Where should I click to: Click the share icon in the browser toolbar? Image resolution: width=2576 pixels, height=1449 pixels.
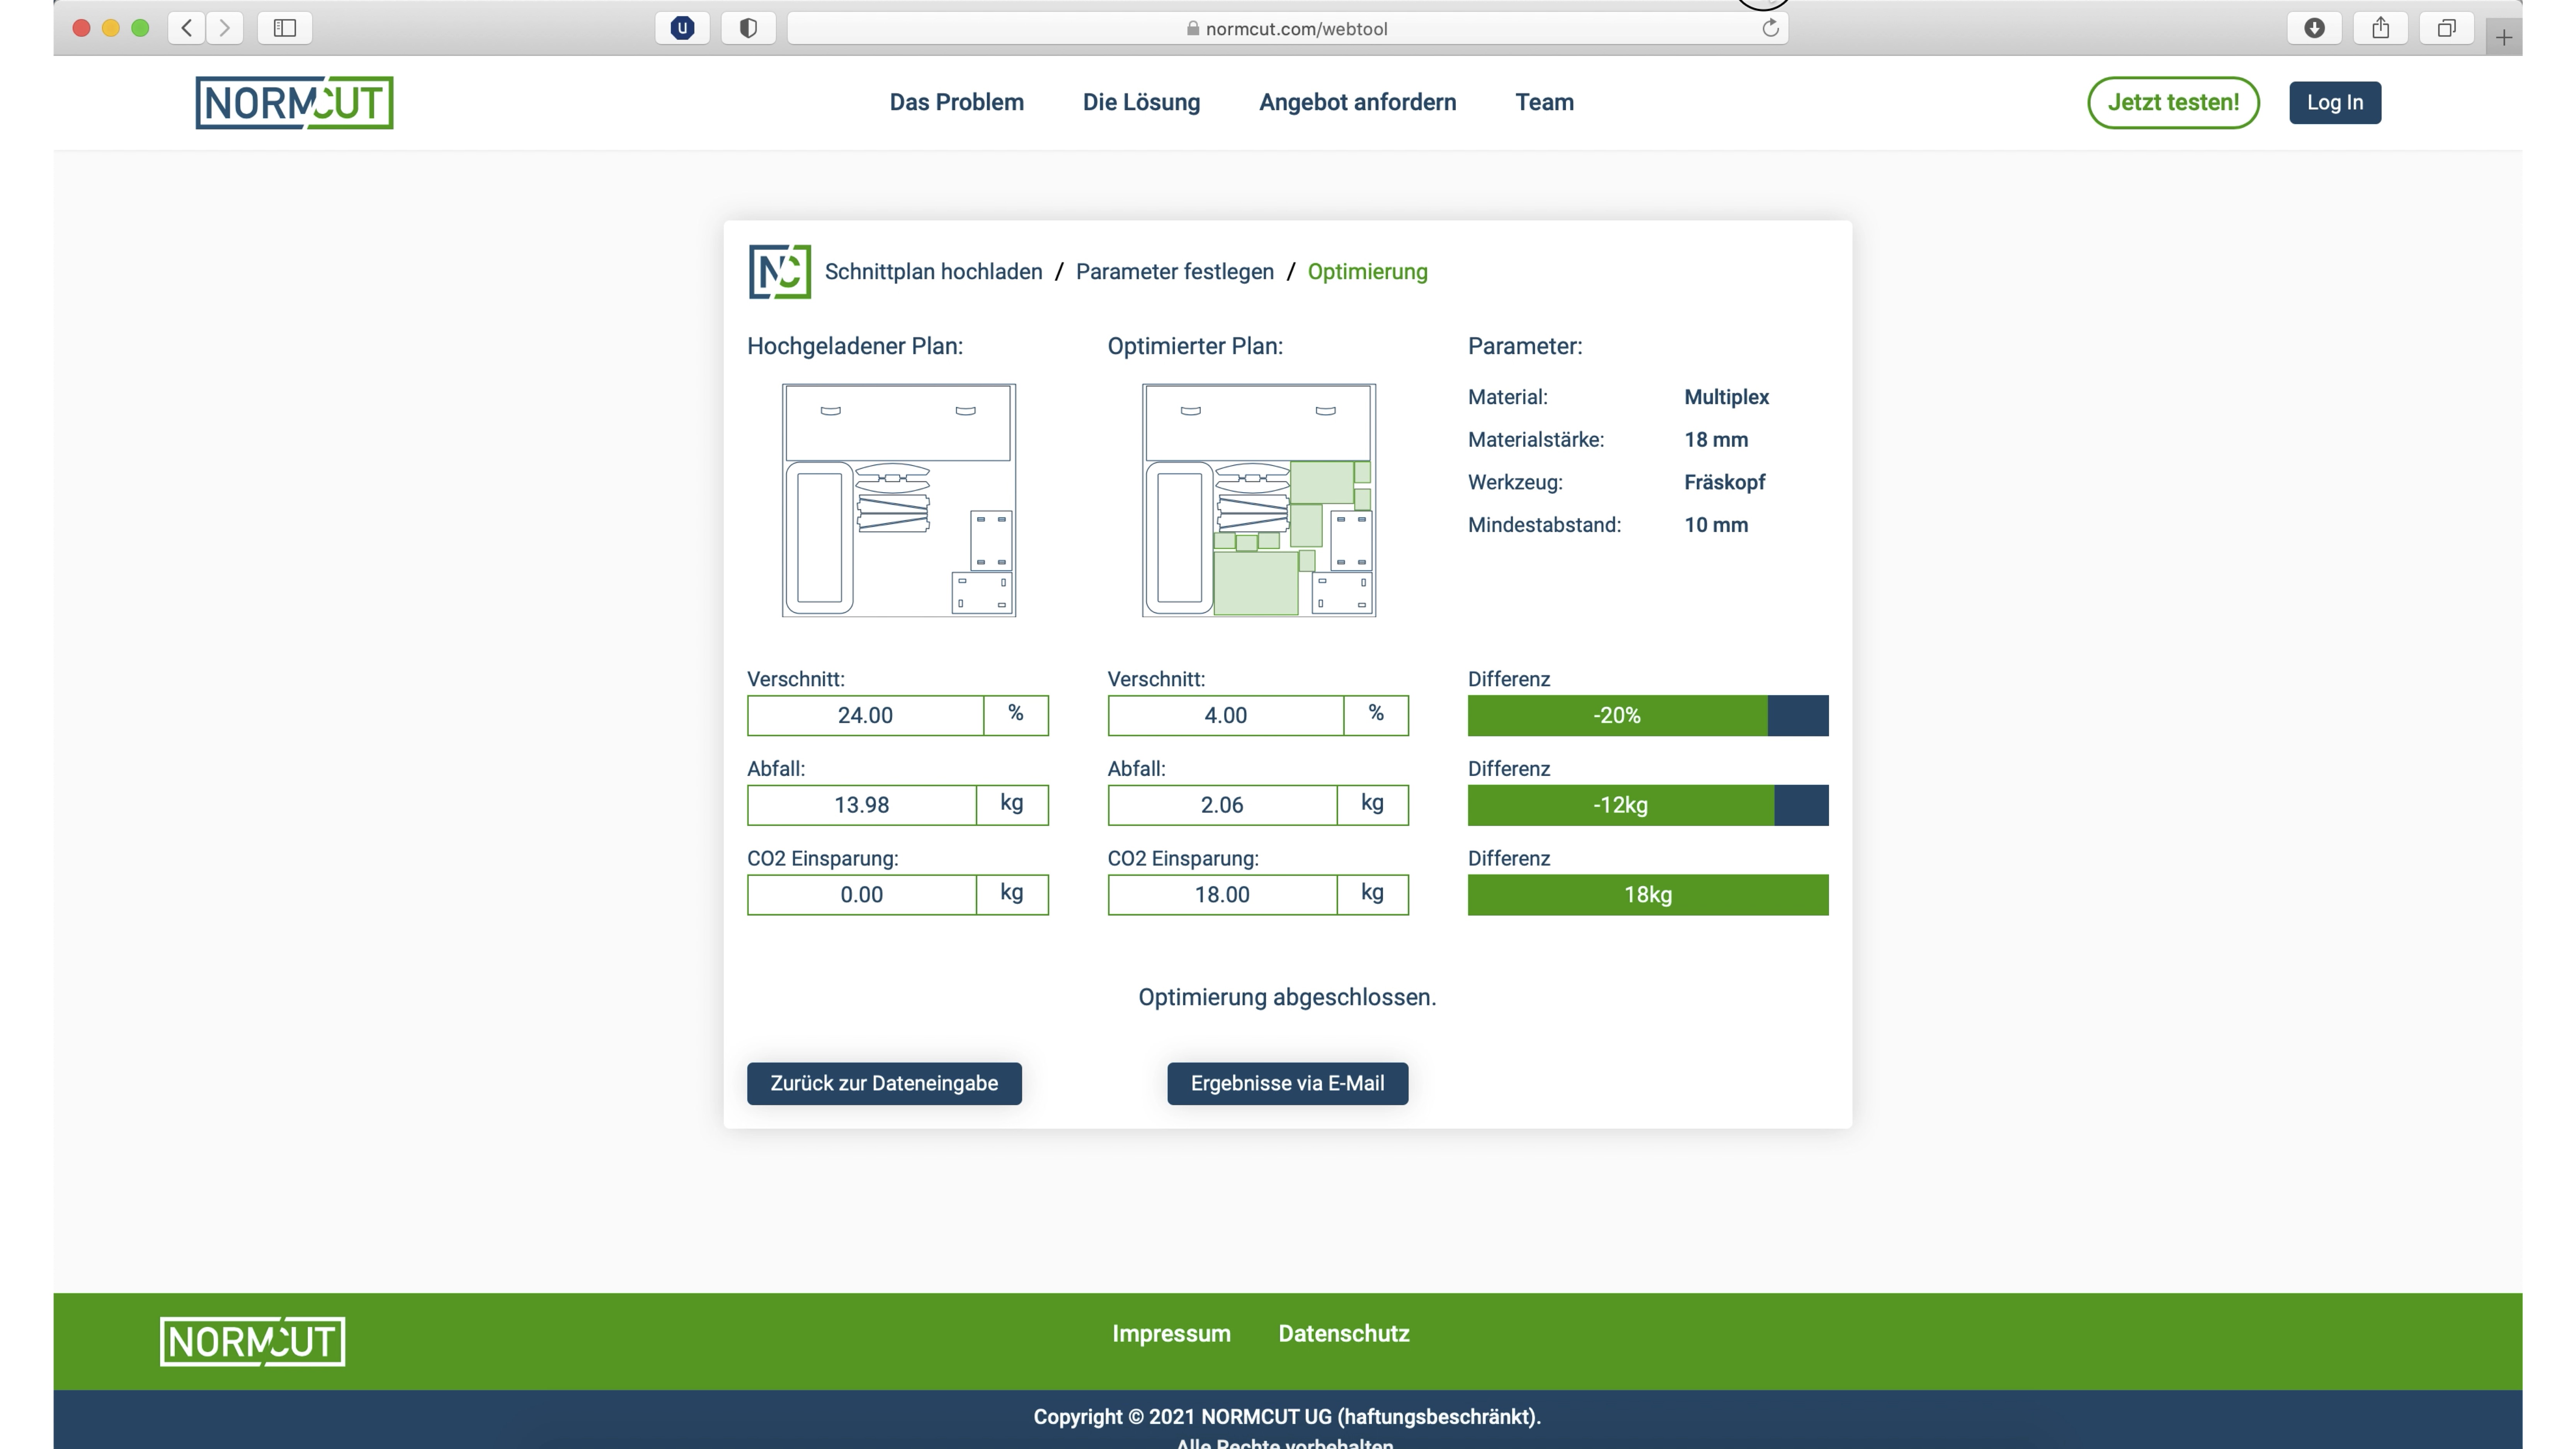coord(2380,27)
